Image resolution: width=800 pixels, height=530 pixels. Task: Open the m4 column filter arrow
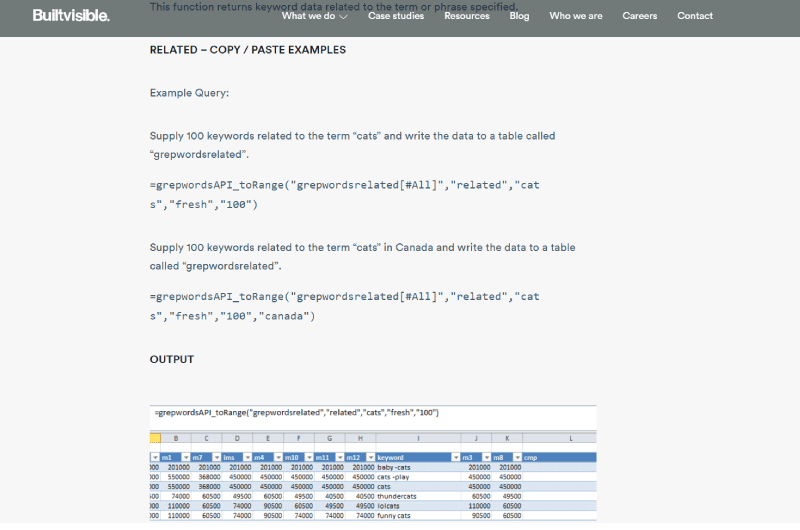[279, 458]
